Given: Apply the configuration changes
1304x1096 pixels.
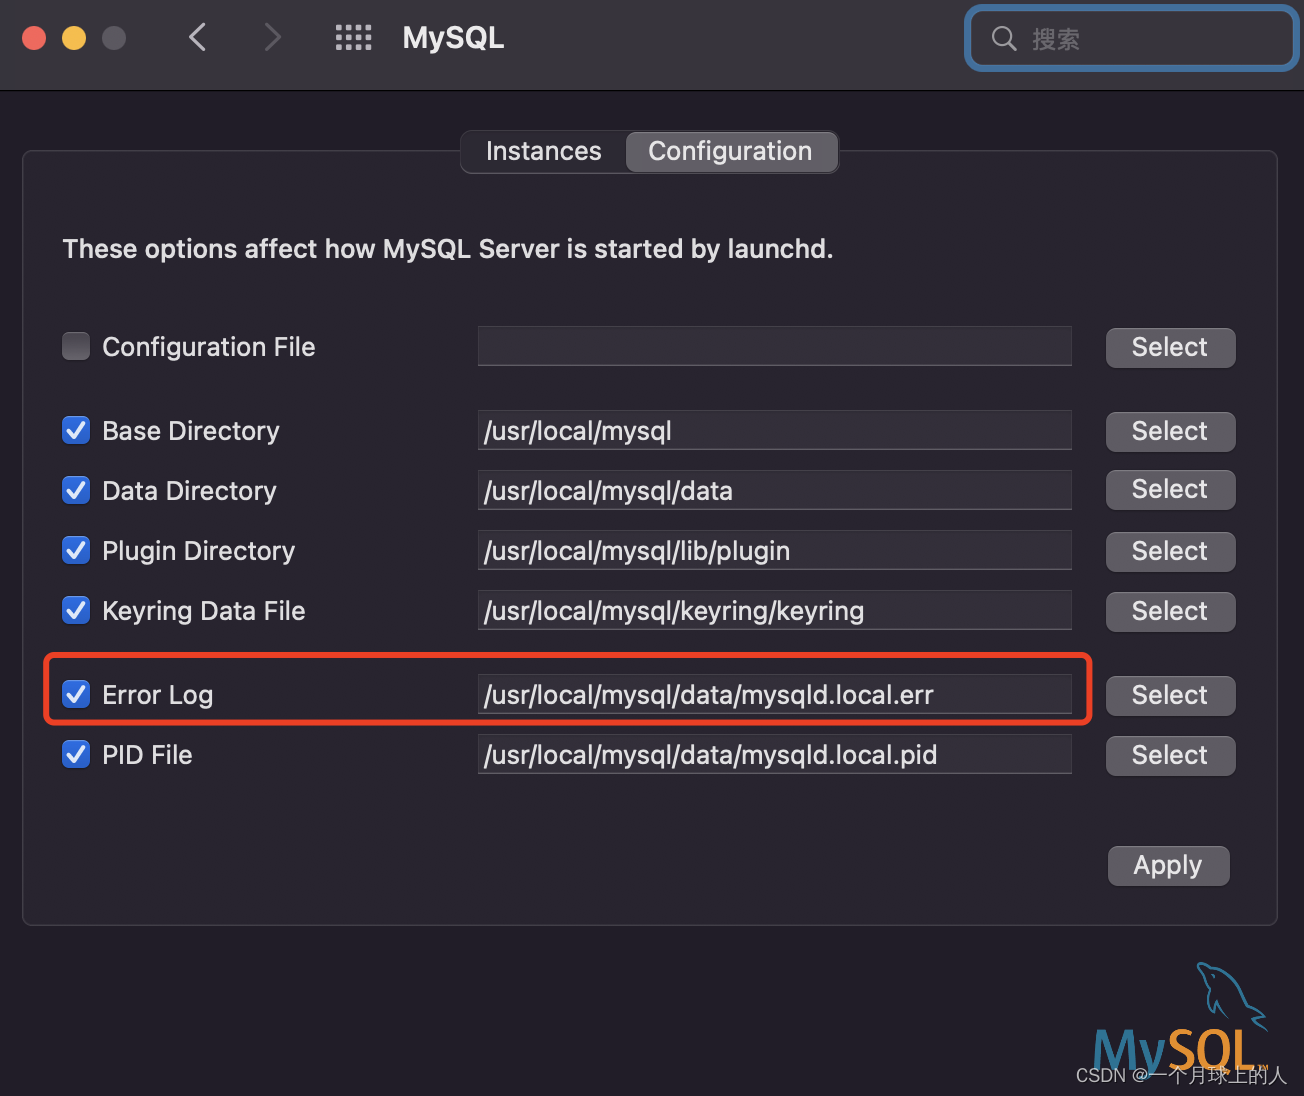Looking at the screenshot, I should 1168,865.
